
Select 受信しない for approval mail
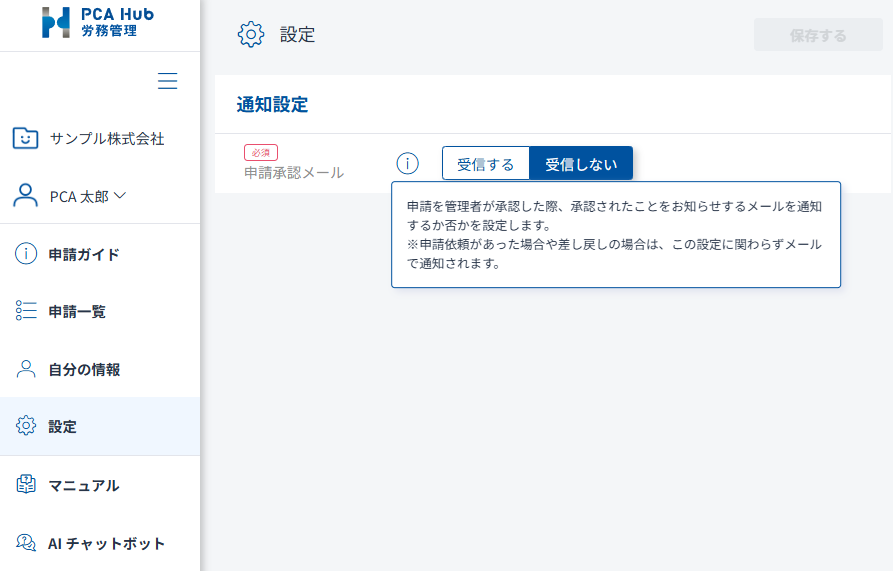(581, 164)
